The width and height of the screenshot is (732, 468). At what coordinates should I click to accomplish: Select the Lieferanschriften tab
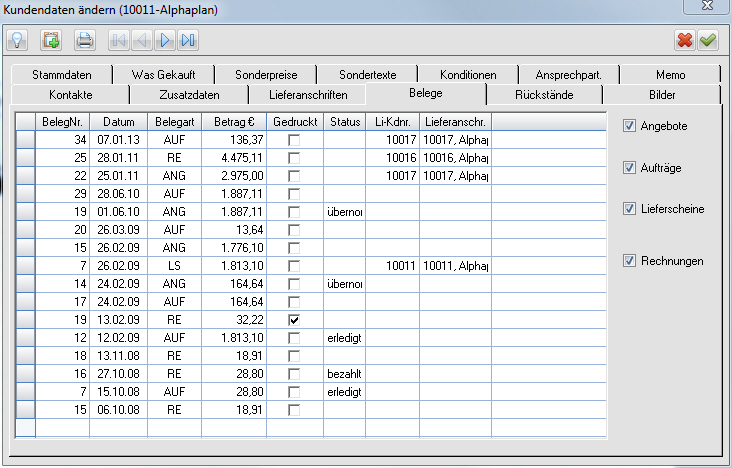[x=308, y=95]
